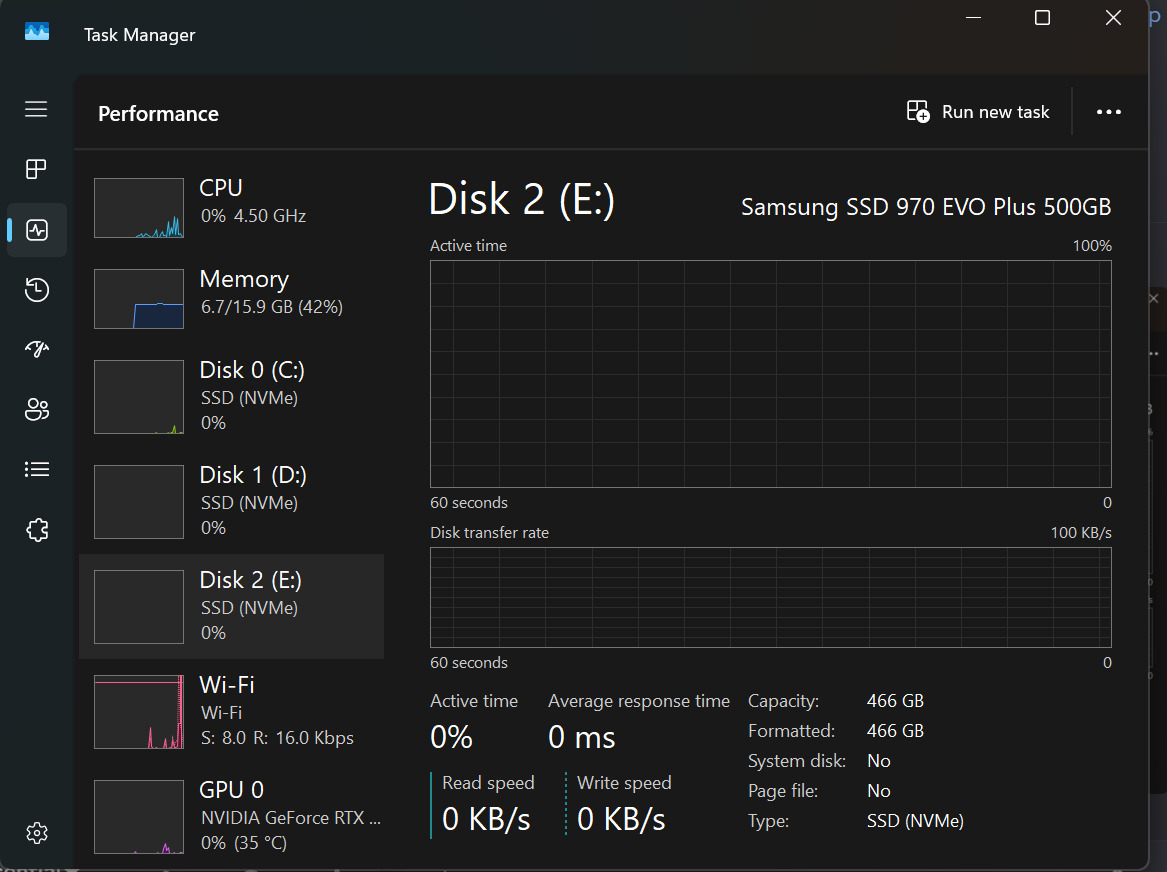Open the hamburger navigation menu
The width and height of the screenshot is (1167, 872).
click(36, 109)
